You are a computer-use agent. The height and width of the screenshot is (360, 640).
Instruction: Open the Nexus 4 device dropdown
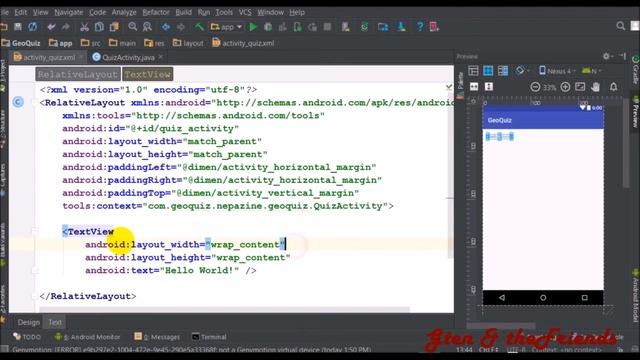557,71
